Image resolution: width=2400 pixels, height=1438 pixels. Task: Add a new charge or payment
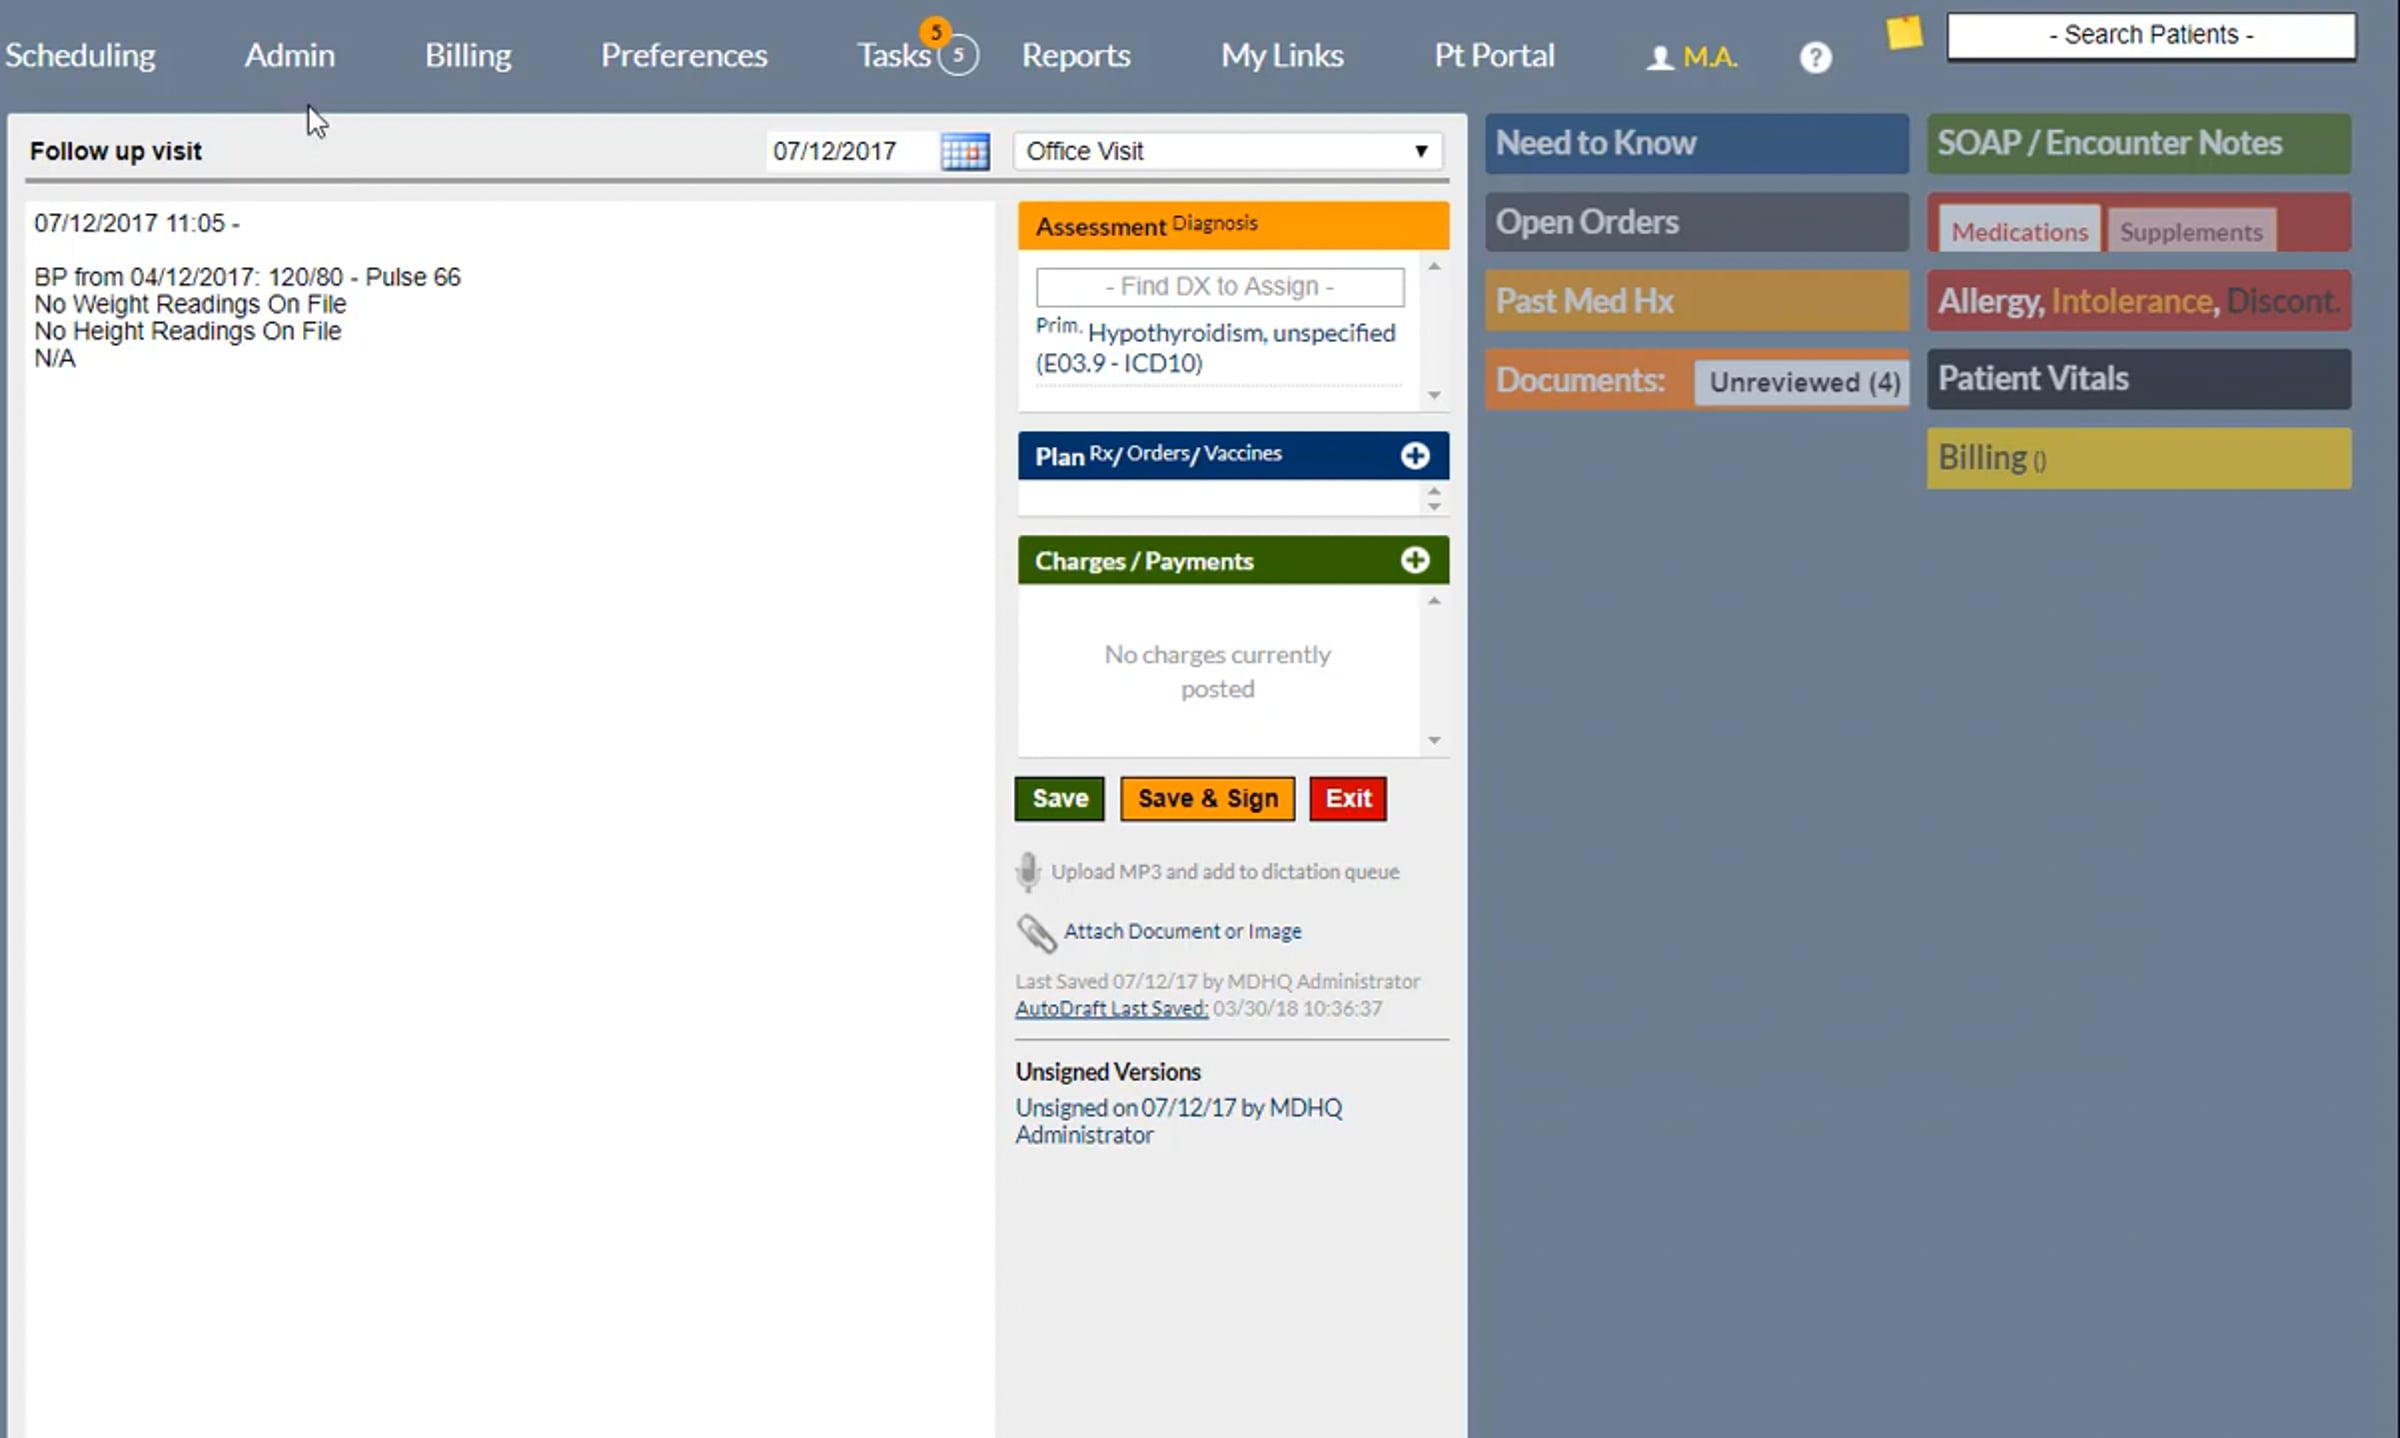[1414, 560]
